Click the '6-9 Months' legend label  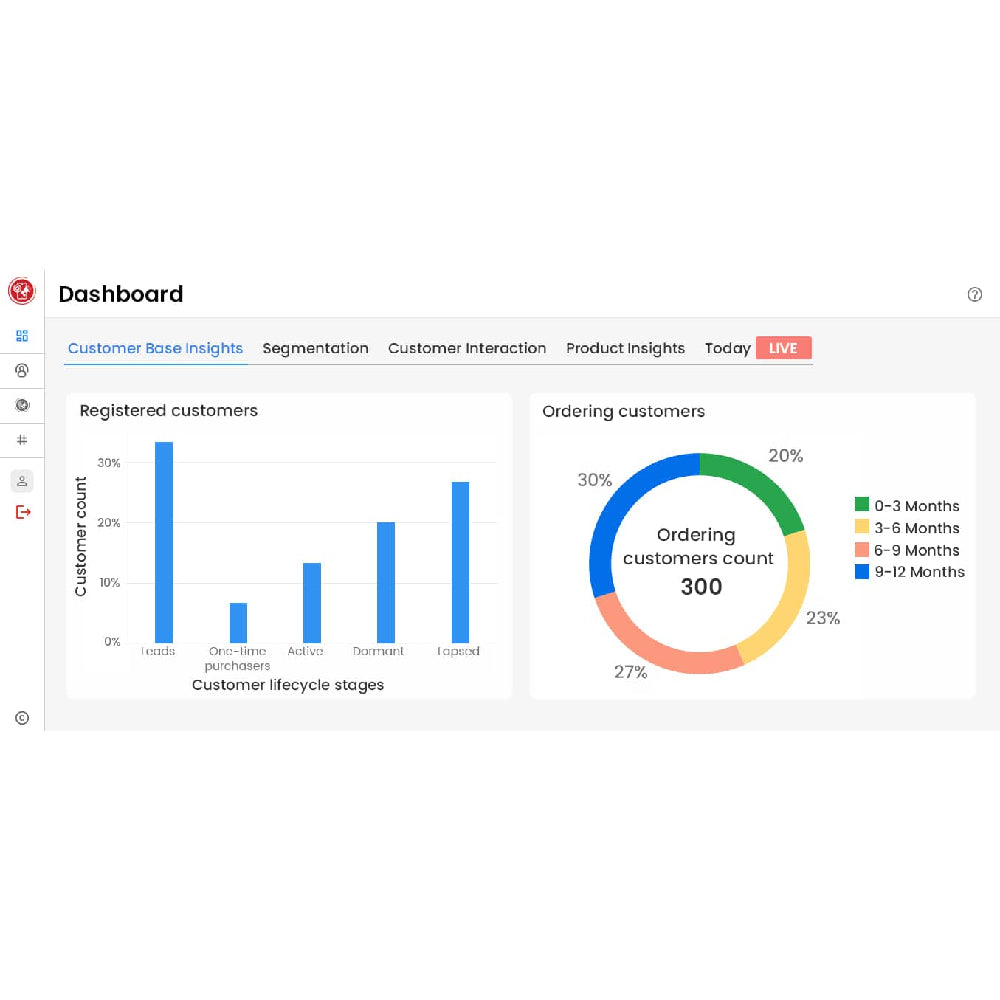click(x=916, y=550)
